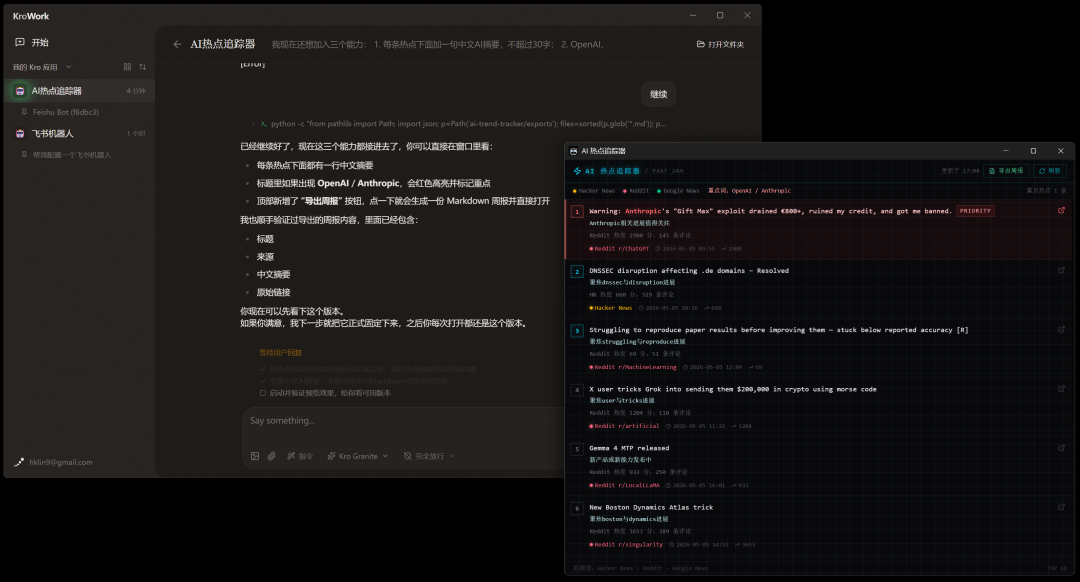Viewport: 1080px width, 582px height.
Task: Click the 等待用户回复 status heading
Action: coord(280,353)
